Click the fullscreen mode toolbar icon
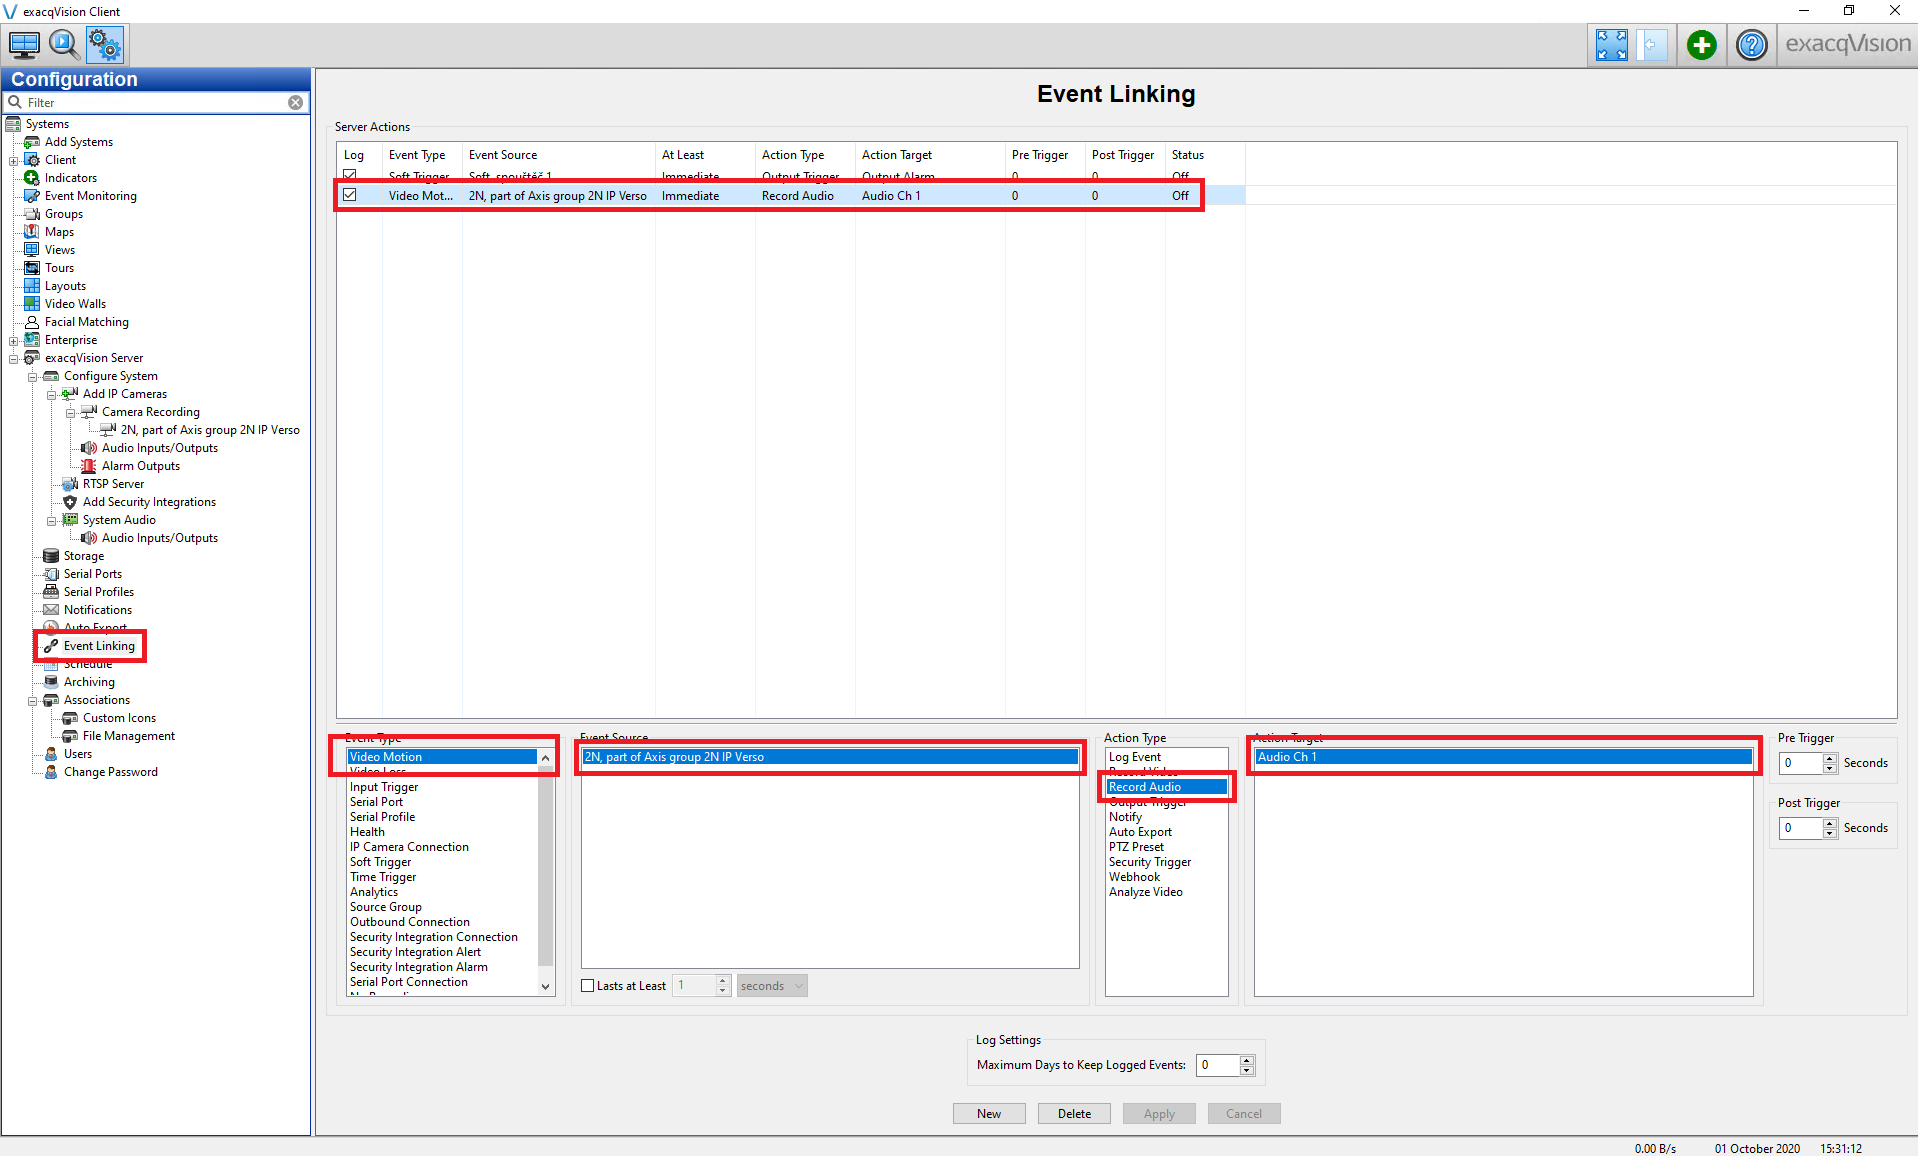 [1611, 45]
